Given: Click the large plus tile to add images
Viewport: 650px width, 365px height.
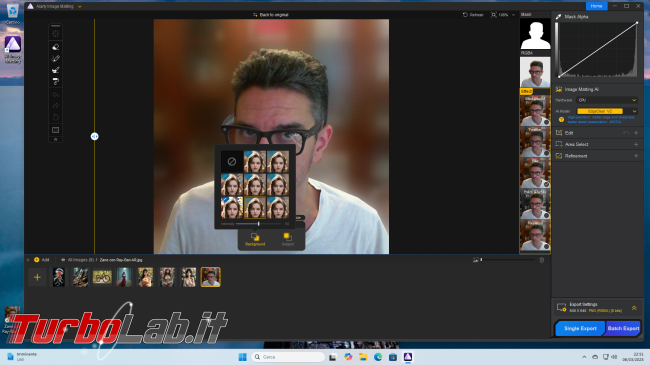Looking at the screenshot, I should (x=37, y=277).
